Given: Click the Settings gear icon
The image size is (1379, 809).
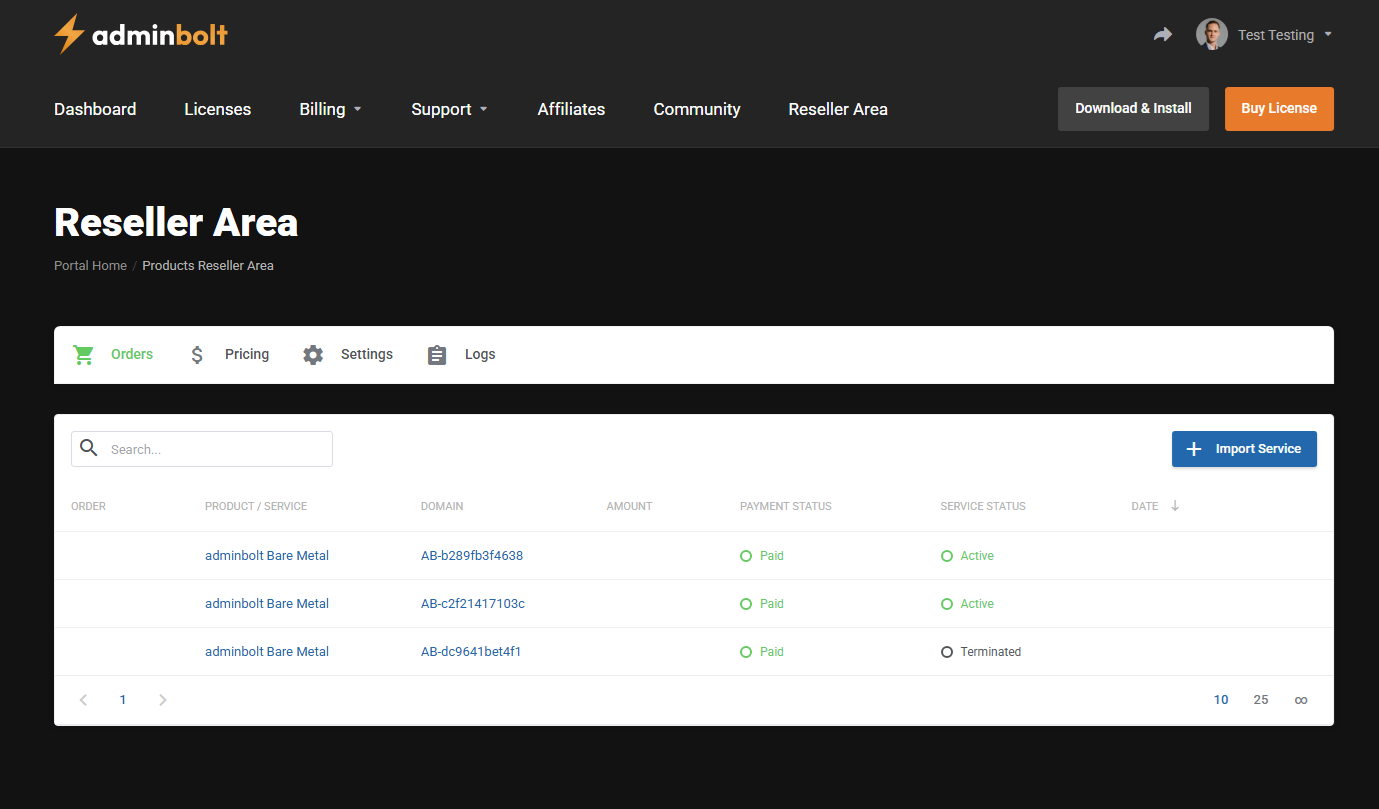Looking at the screenshot, I should click(313, 355).
